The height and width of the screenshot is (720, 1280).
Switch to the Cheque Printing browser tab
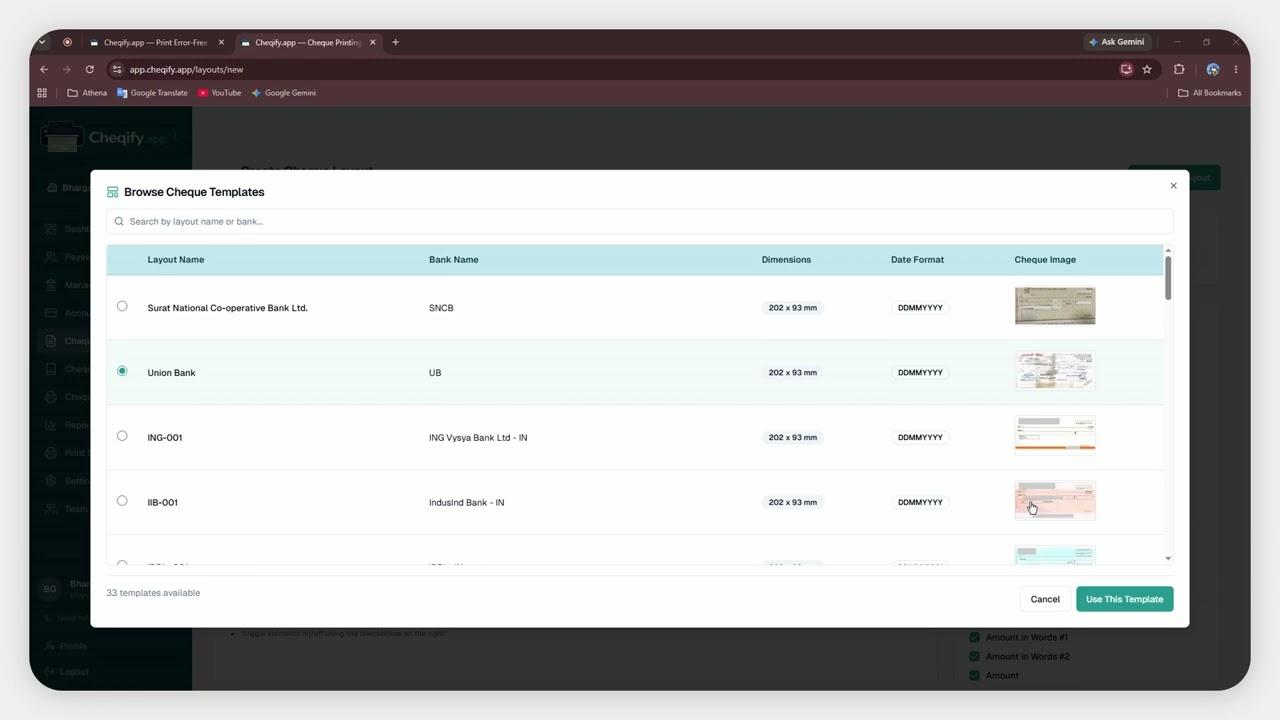(x=307, y=42)
